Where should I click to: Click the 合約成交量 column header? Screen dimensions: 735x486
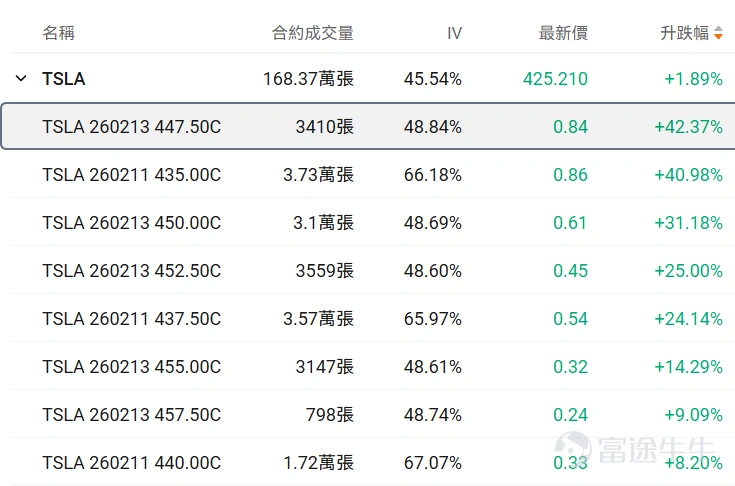click(x=313, y=33)
